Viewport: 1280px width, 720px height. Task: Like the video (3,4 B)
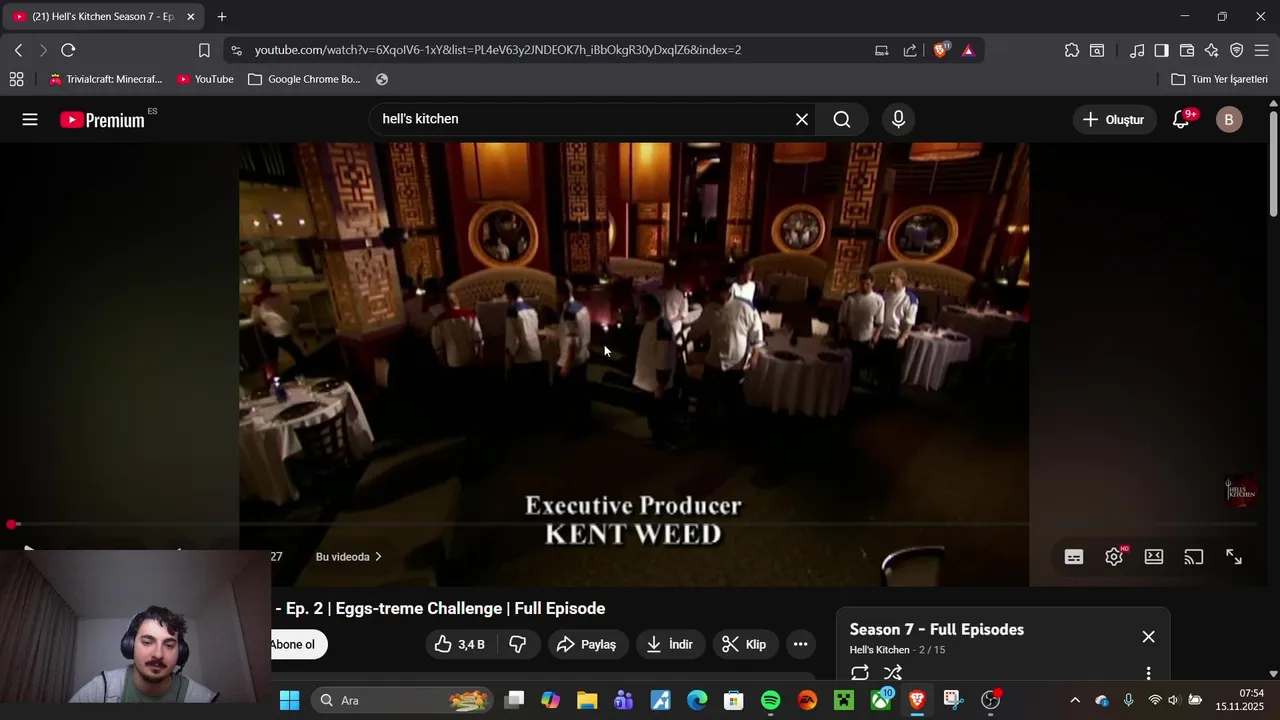point(460,645)
